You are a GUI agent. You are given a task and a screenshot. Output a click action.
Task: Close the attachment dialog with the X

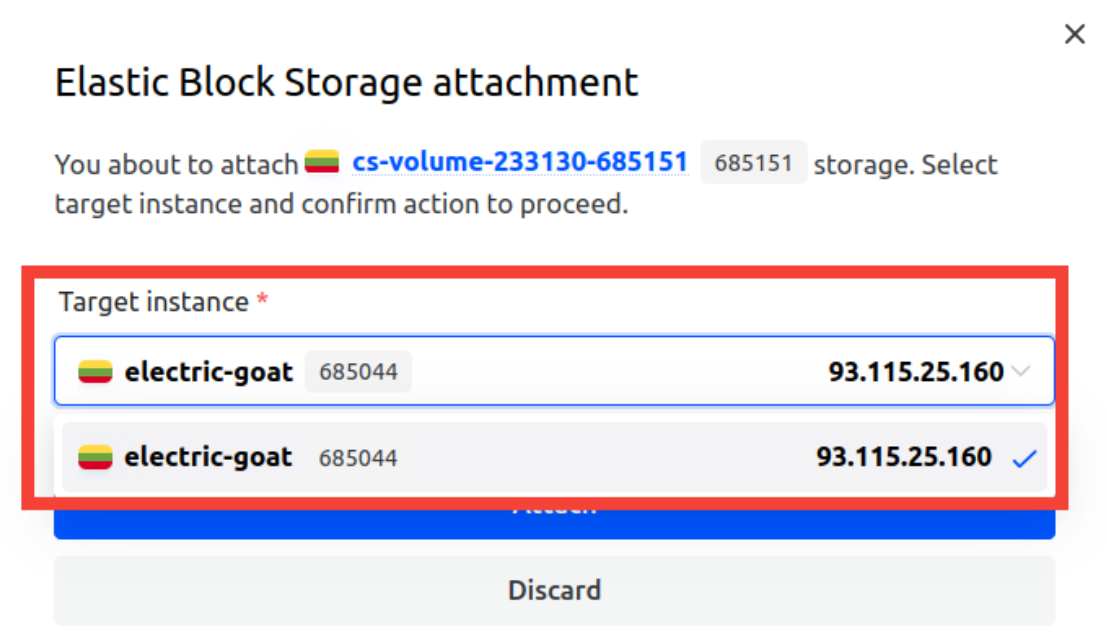pos(1075,35)
